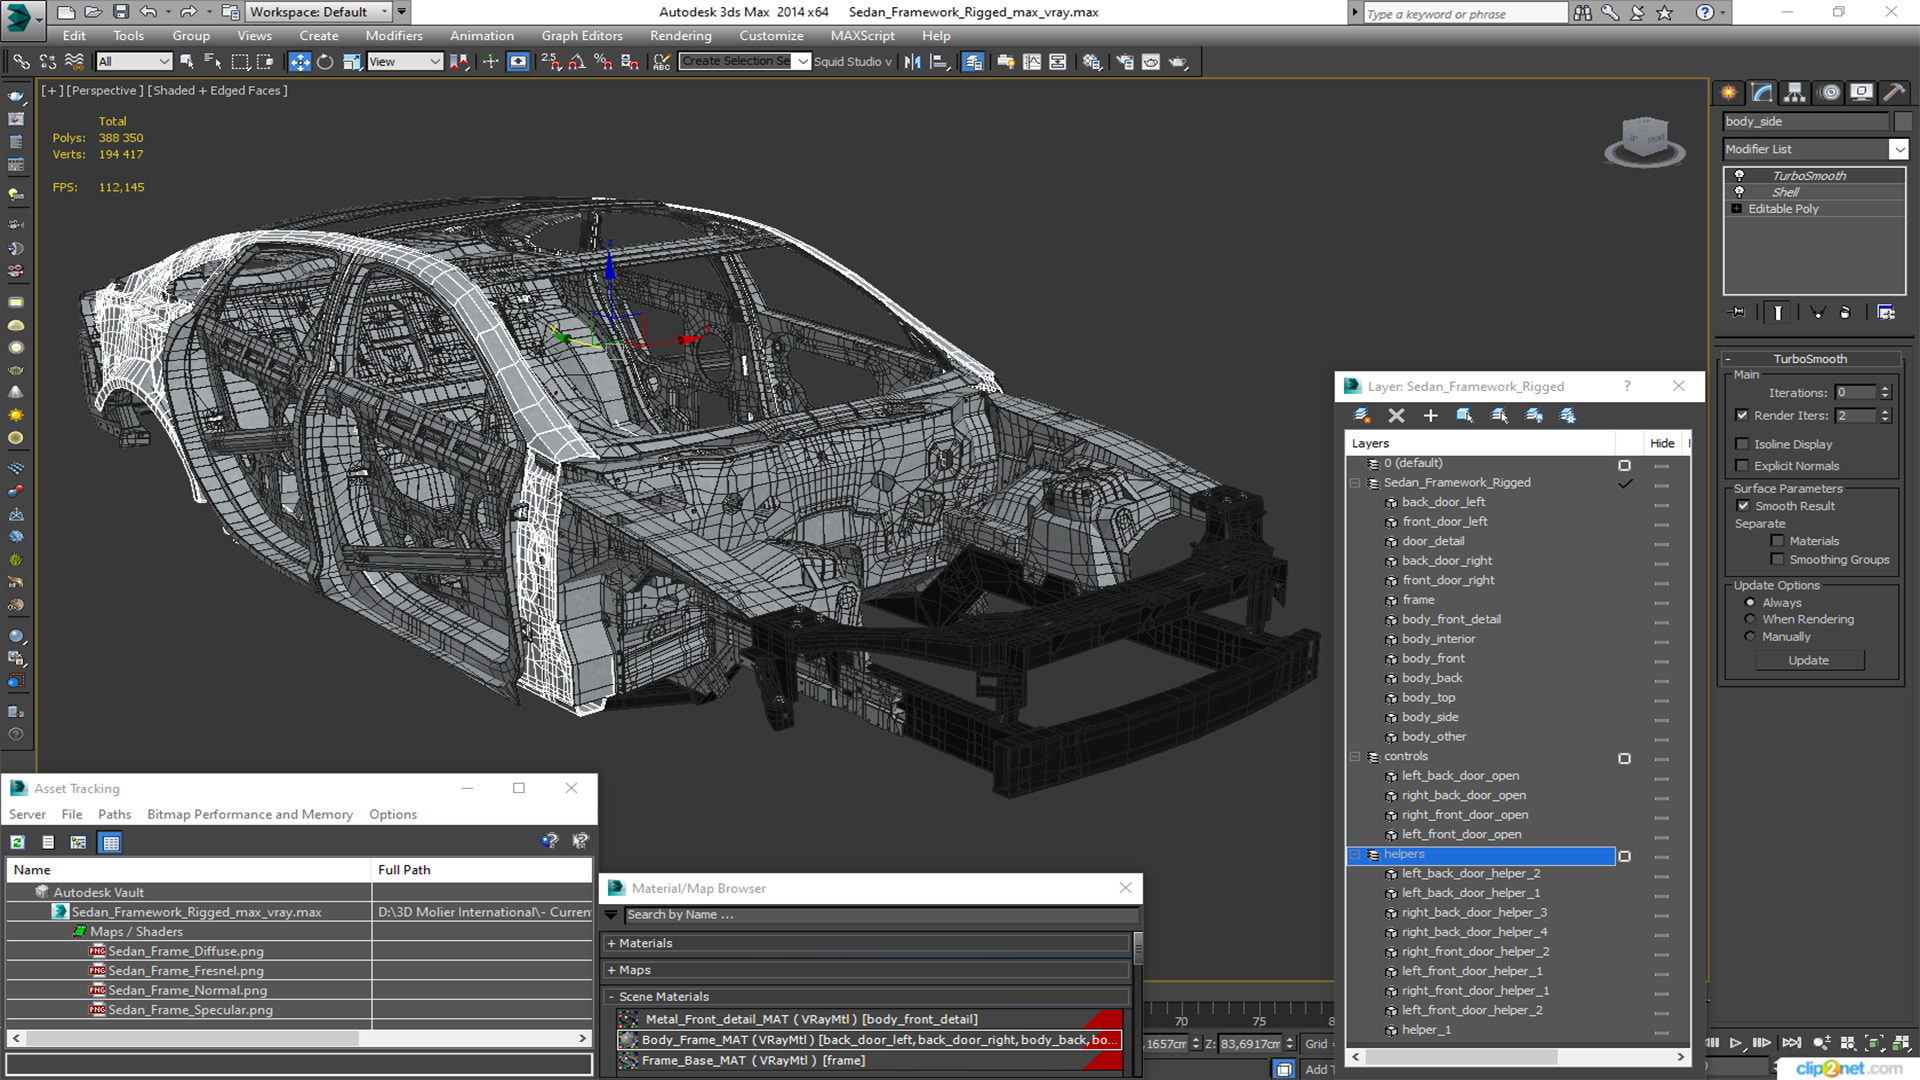
Task: Open the selection filter All dropdown
Action: tap(134, 62)
